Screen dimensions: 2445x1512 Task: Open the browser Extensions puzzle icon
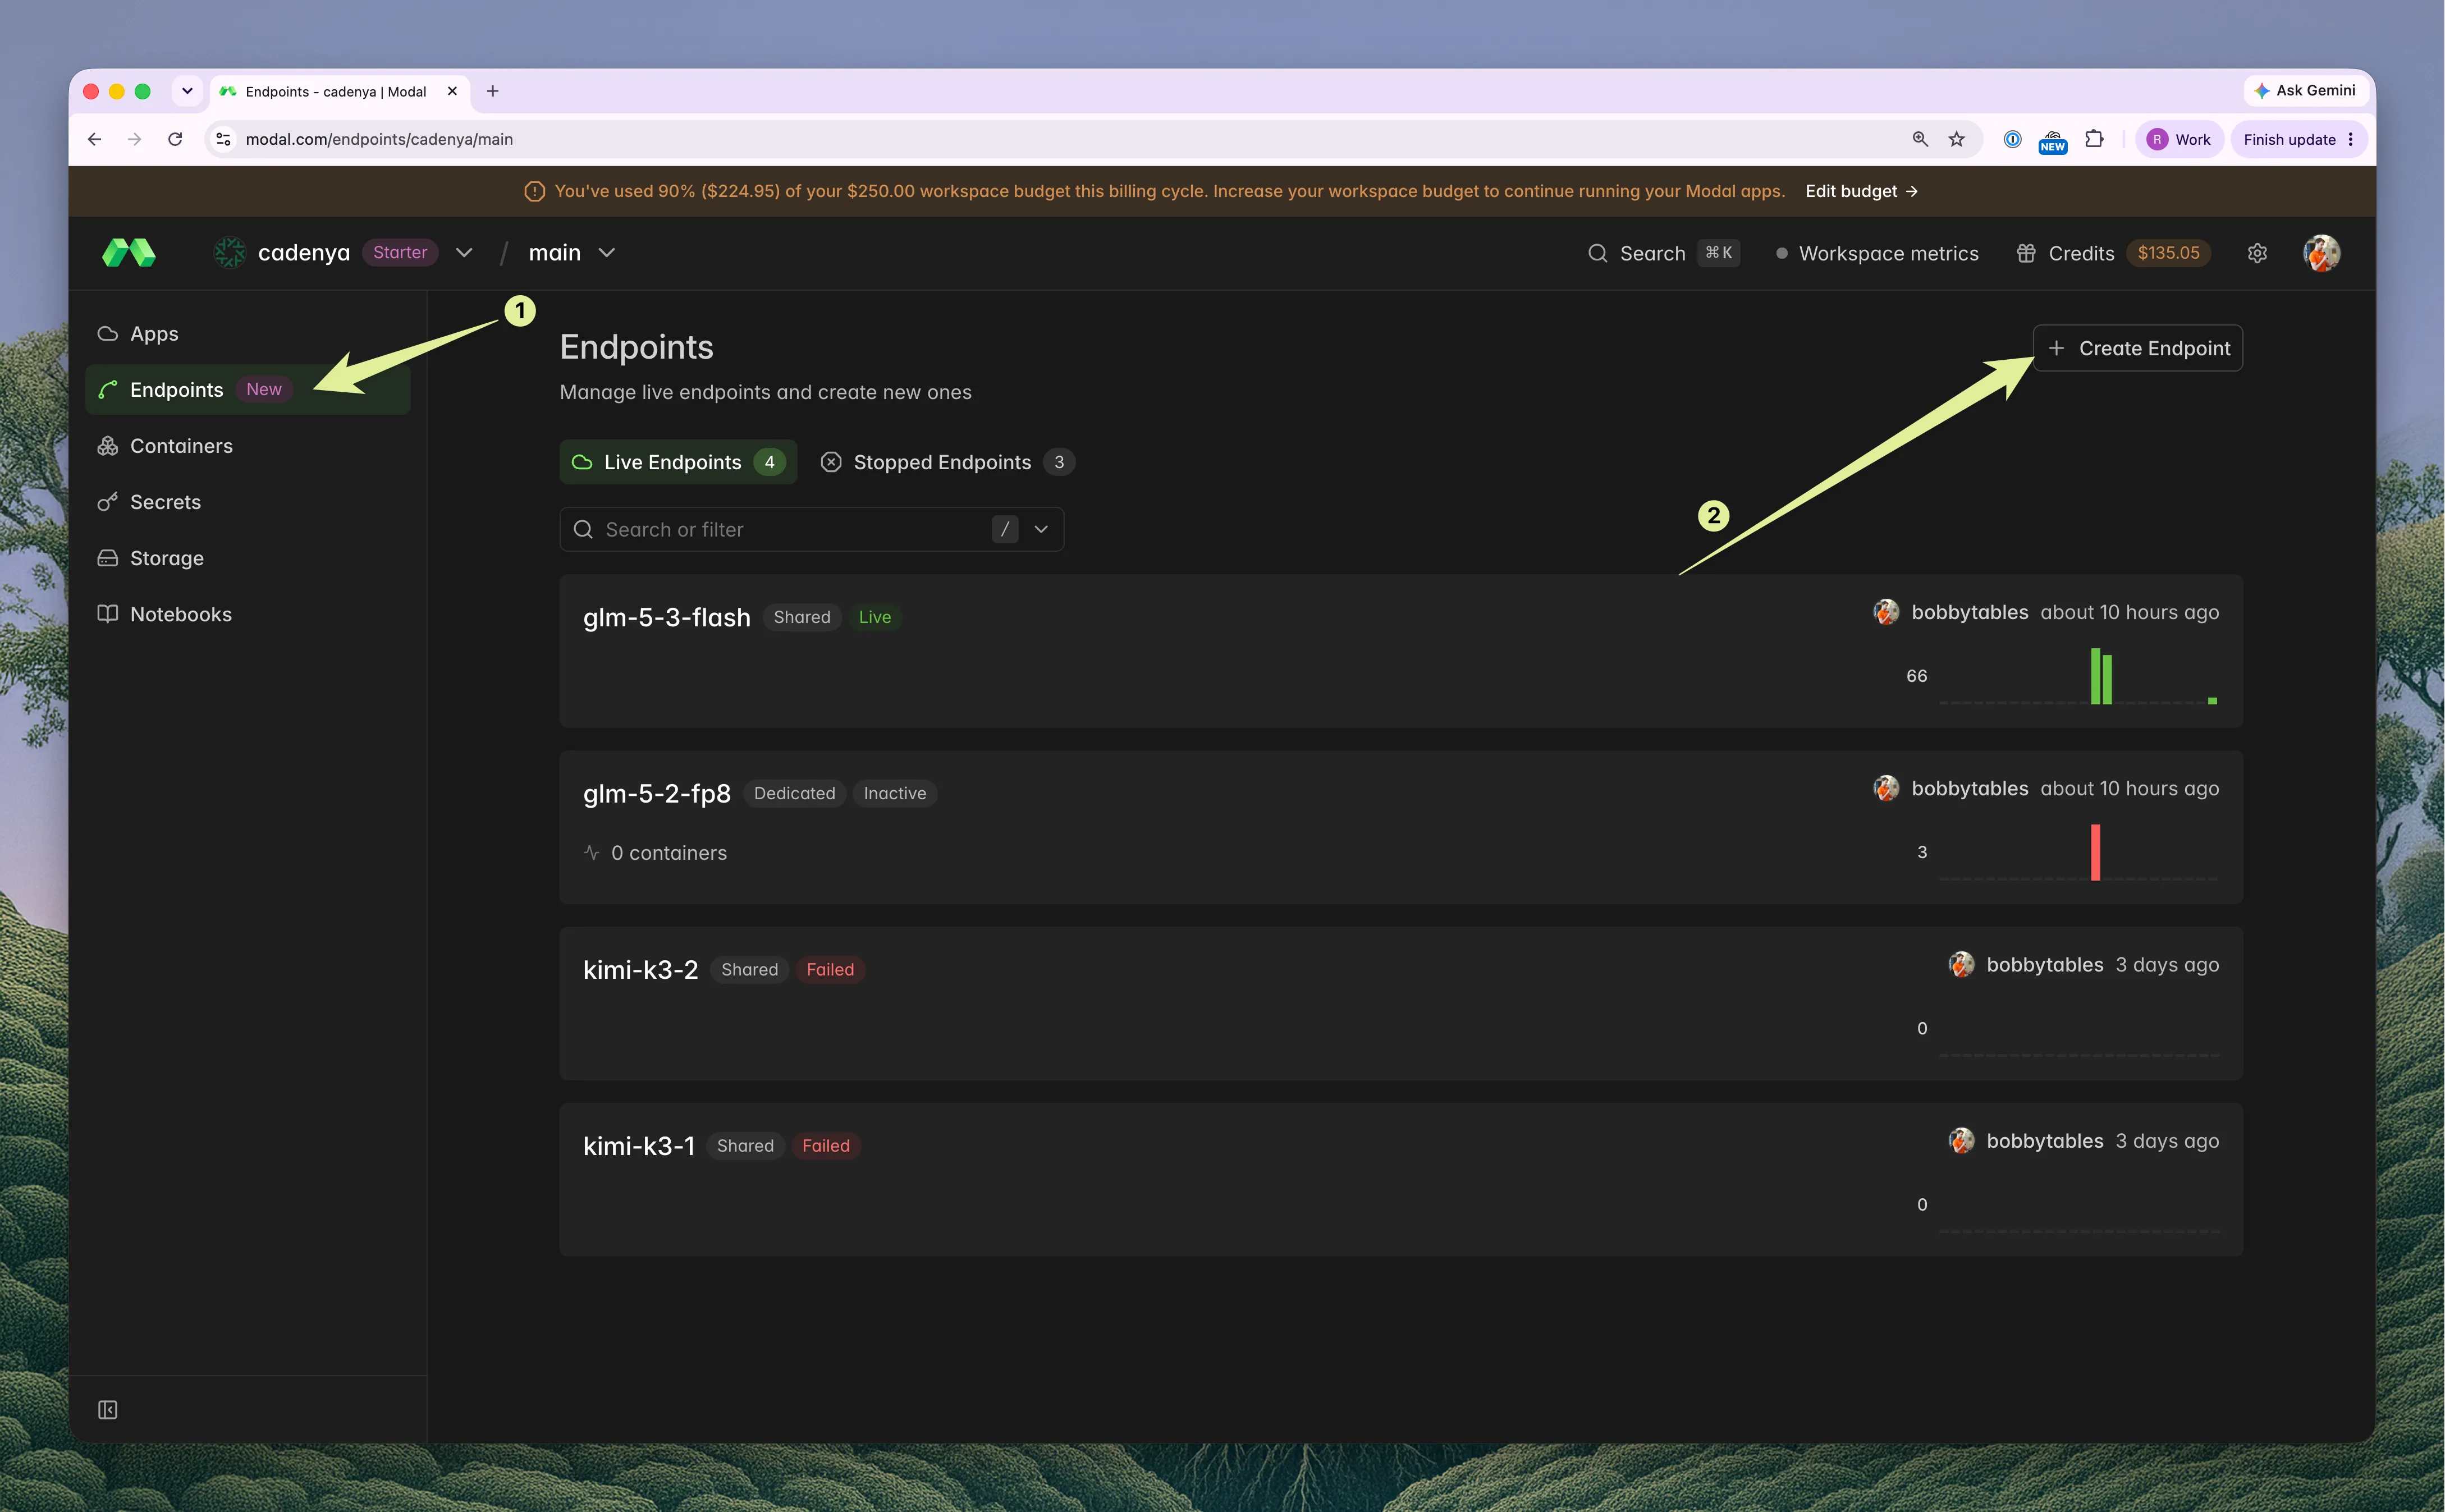click(x=2094, y=139)
